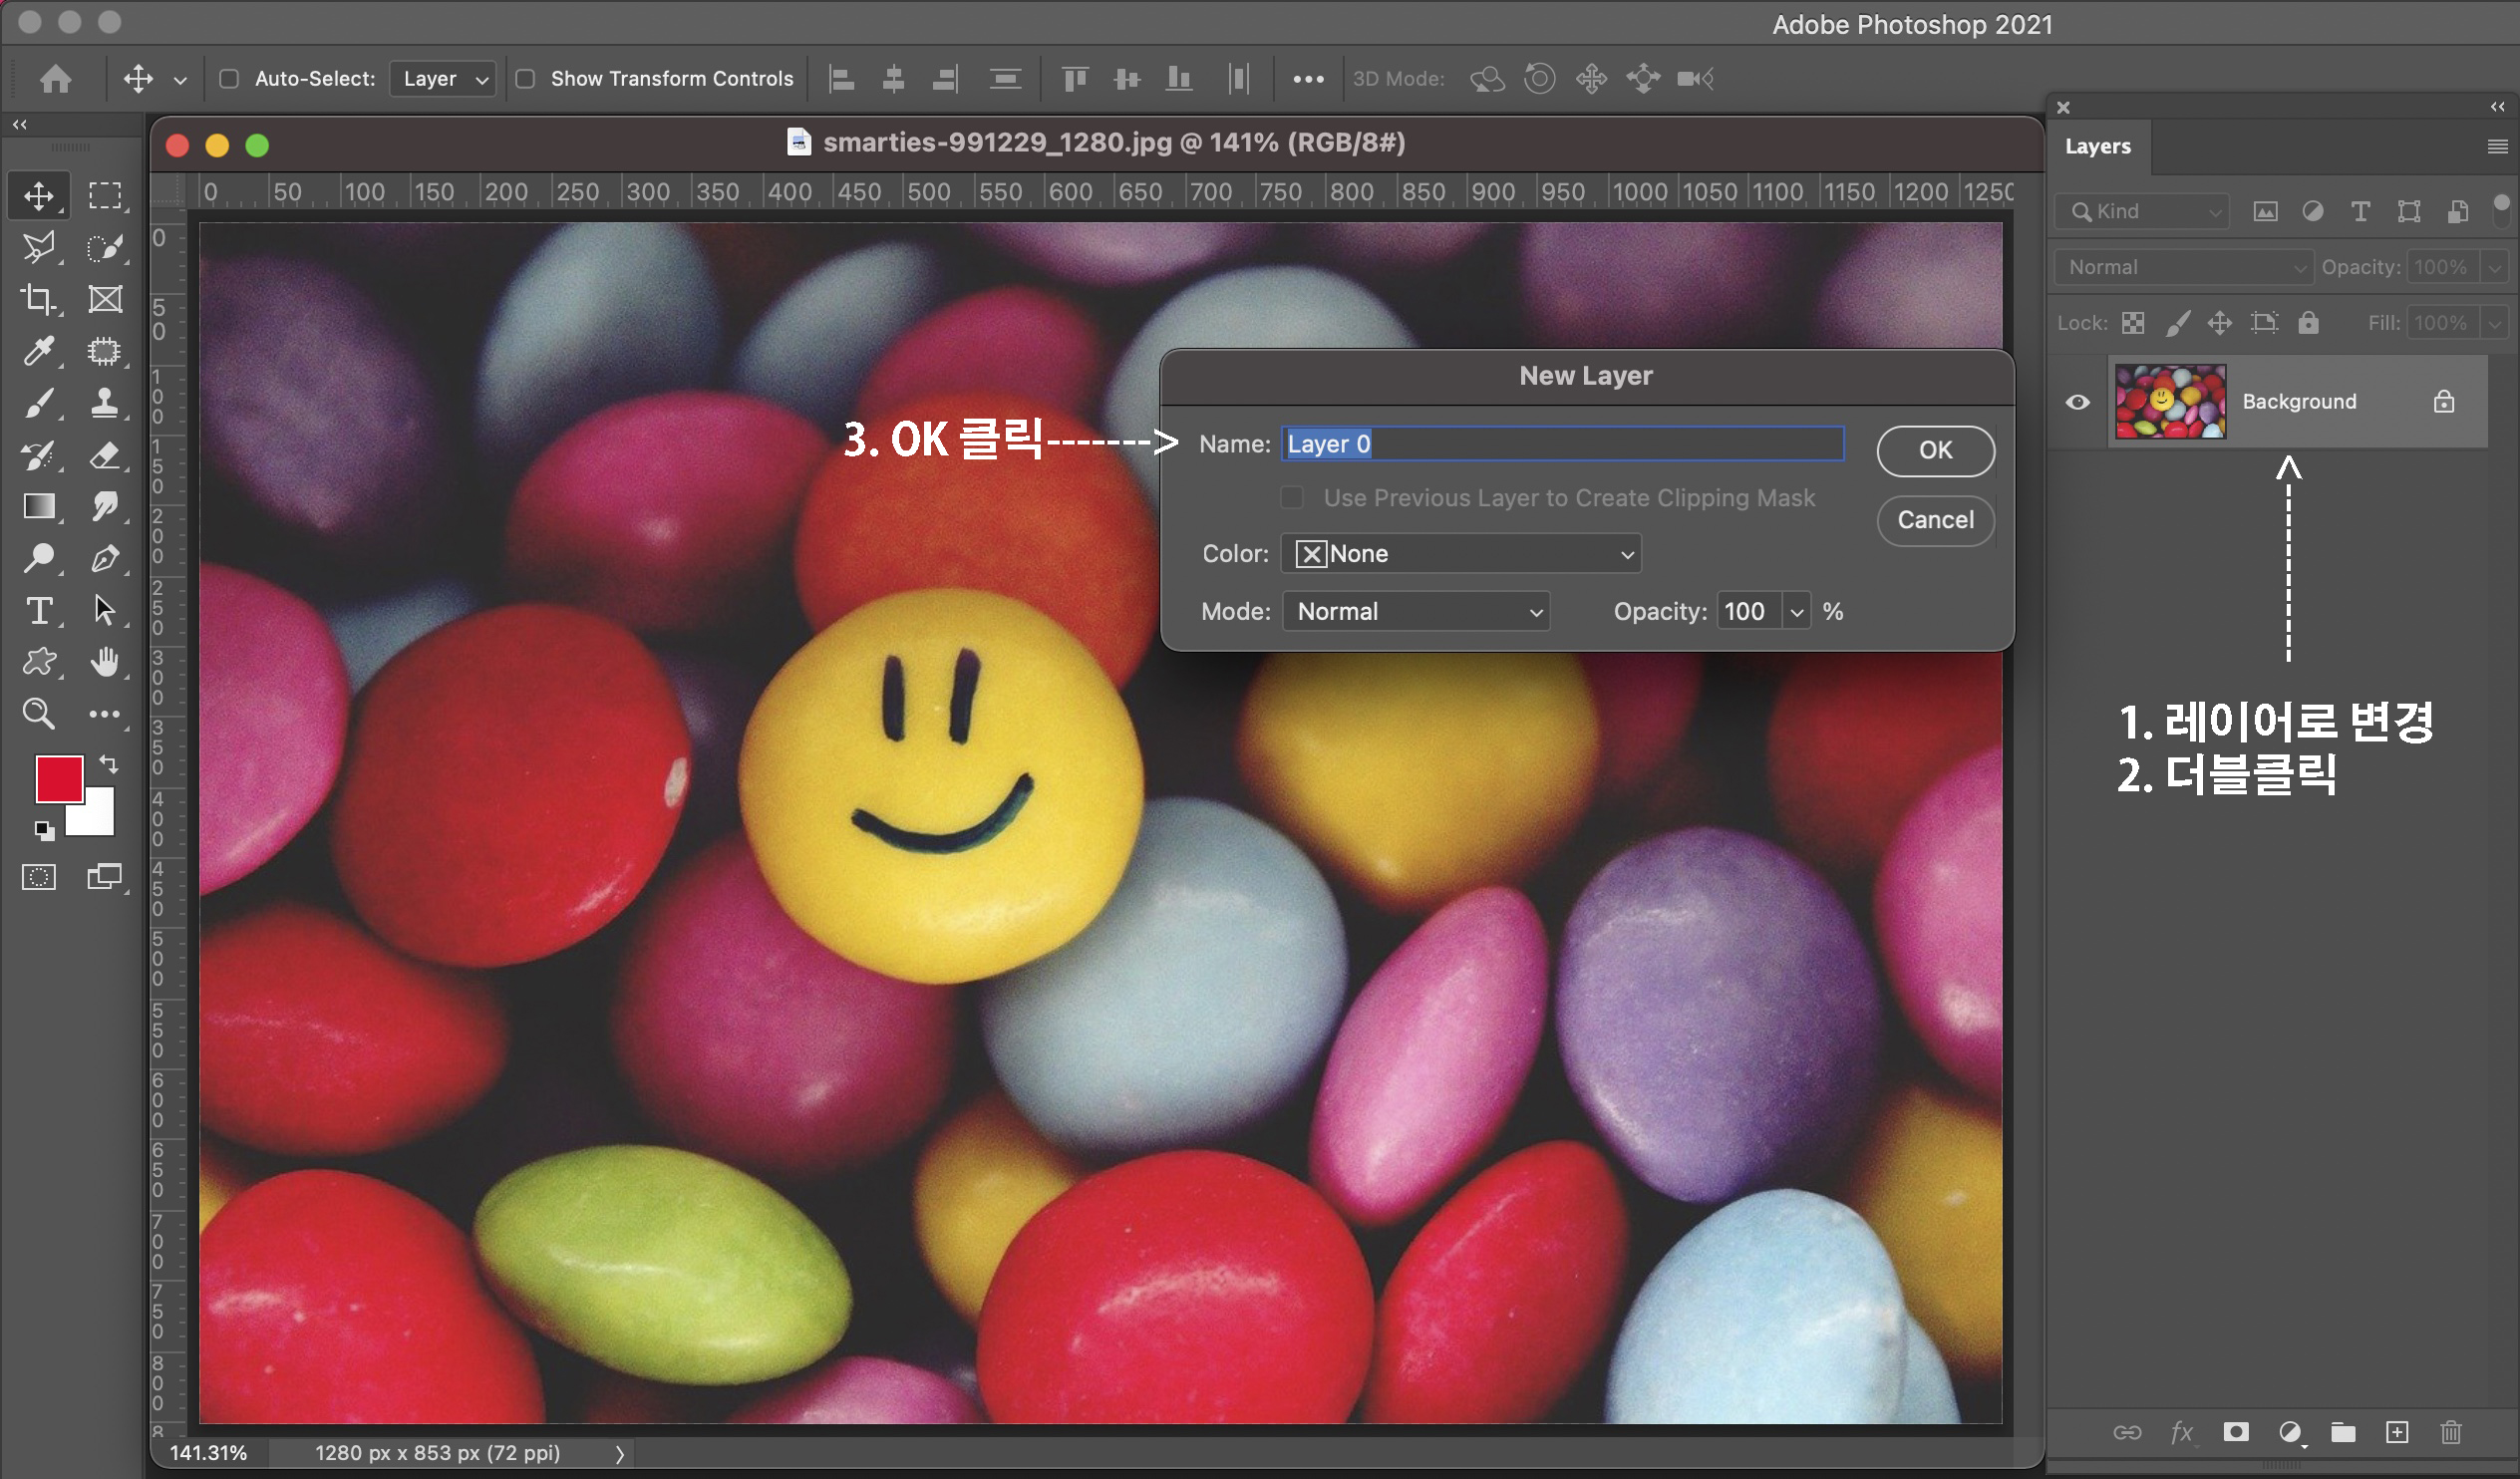Open the Mode Normal dropdown in dialog
The image size is (2520, 1479).
tap(1416, 611)
